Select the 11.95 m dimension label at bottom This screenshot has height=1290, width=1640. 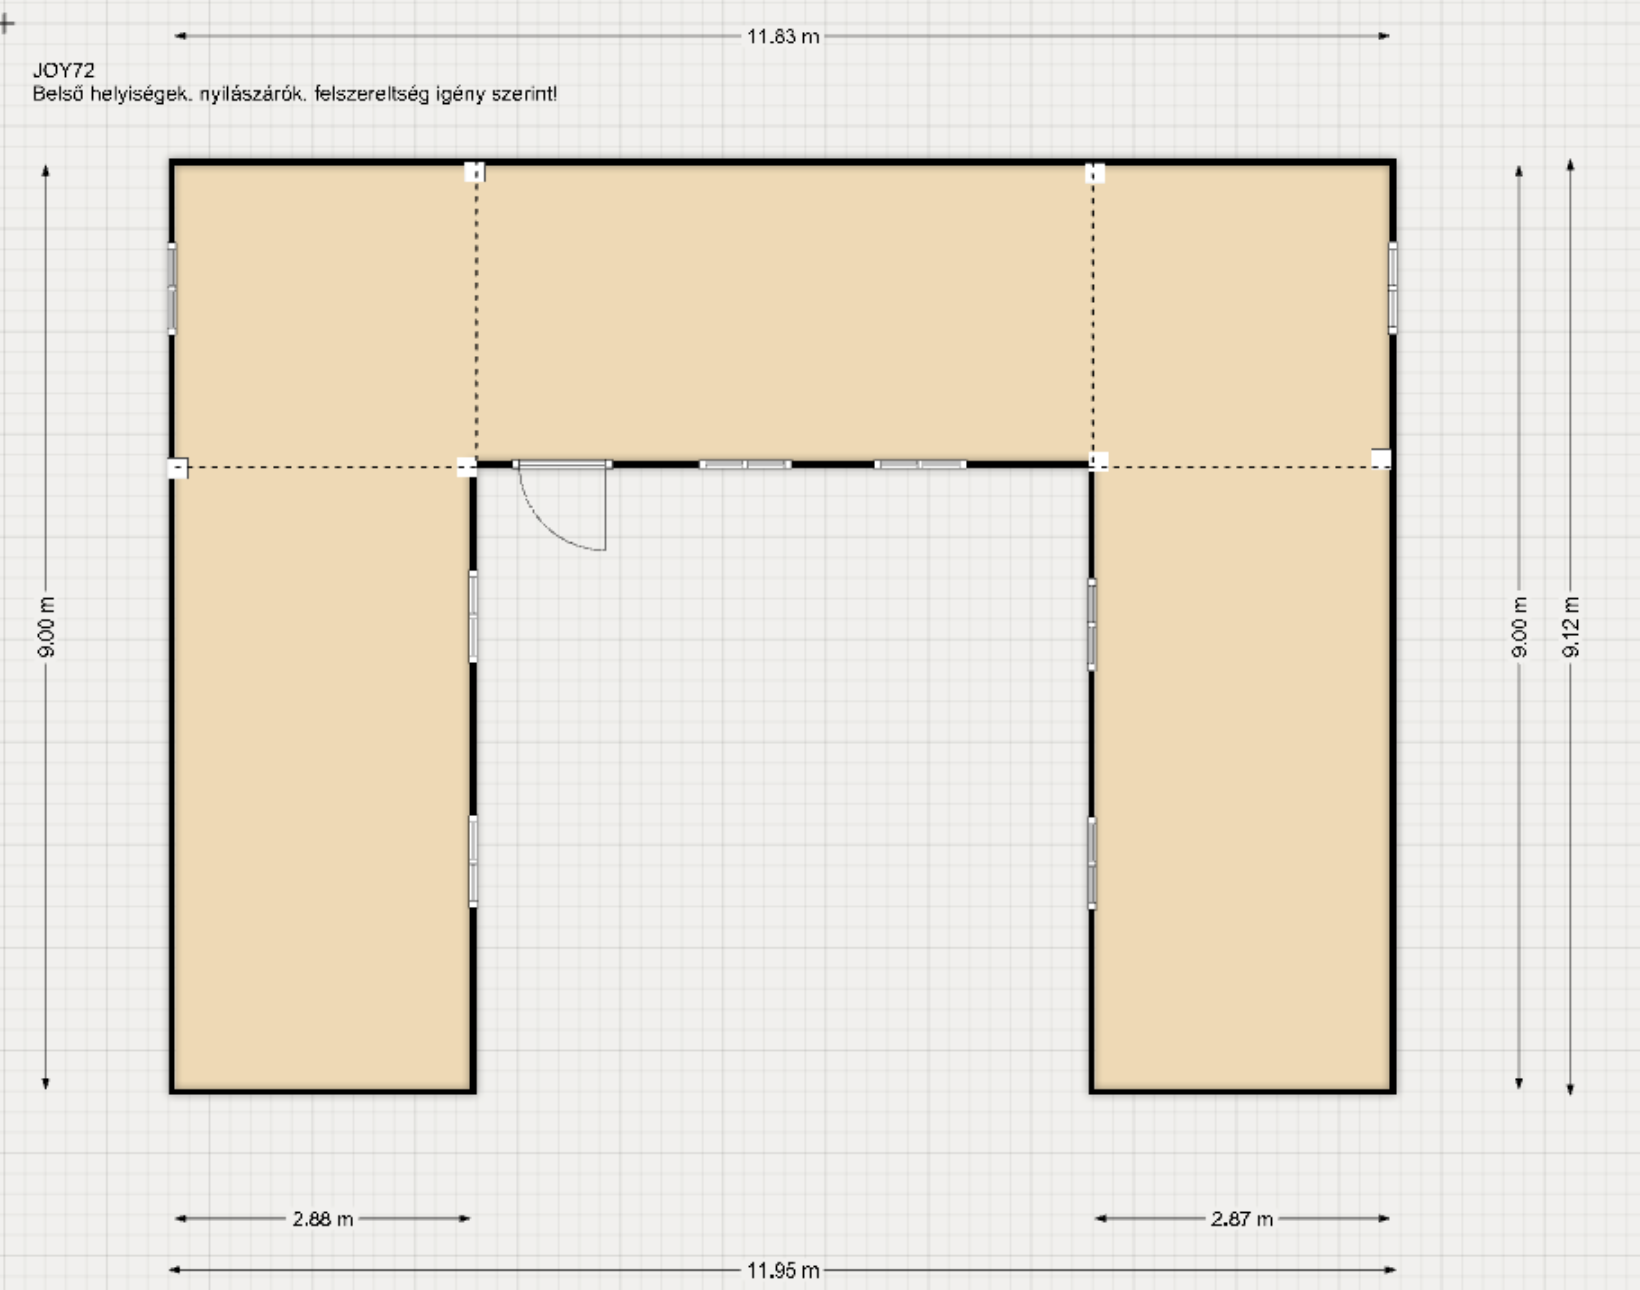[783, 1271]
